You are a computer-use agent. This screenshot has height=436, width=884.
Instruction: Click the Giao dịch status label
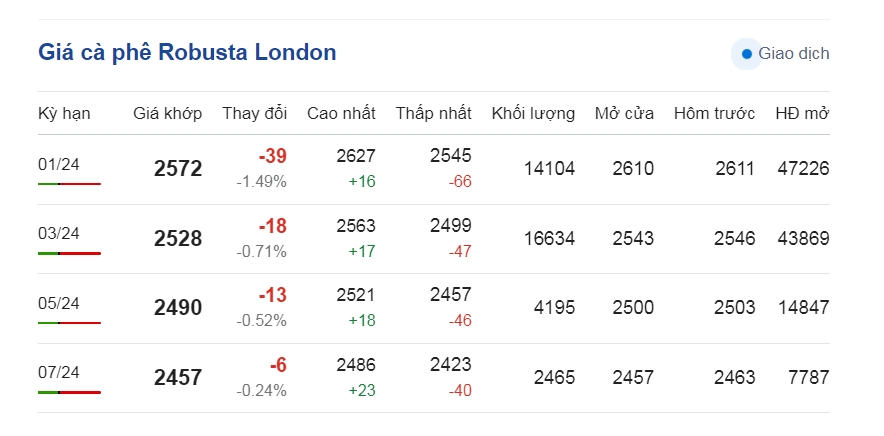(794, 54)
